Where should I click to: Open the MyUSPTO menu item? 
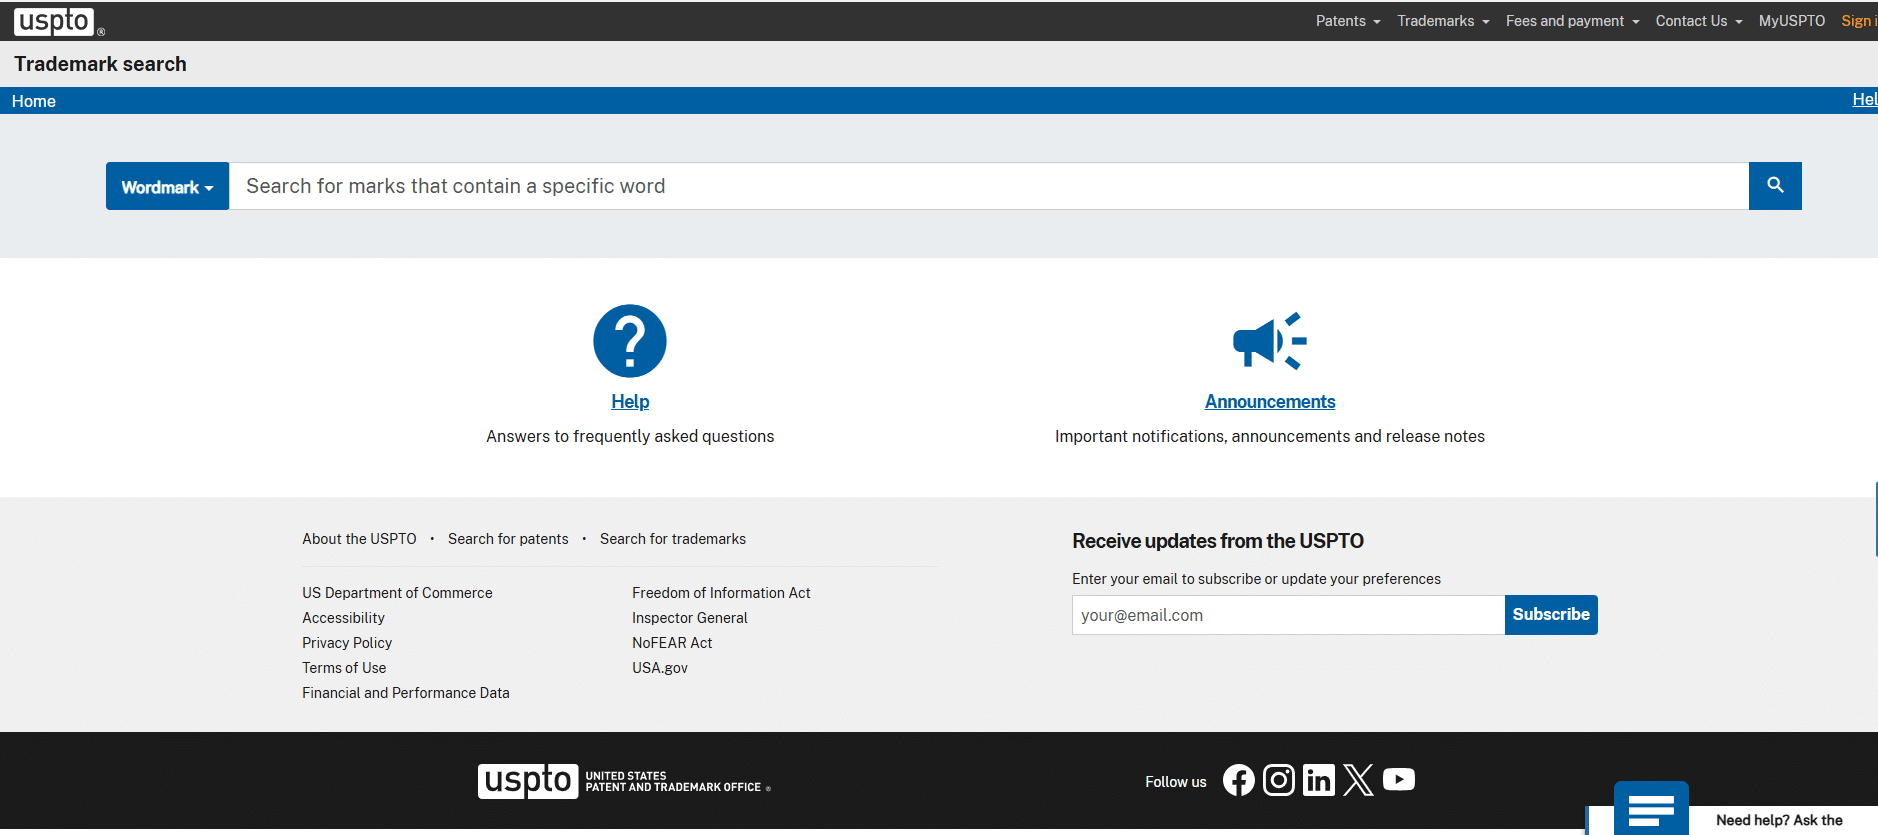1792,21
